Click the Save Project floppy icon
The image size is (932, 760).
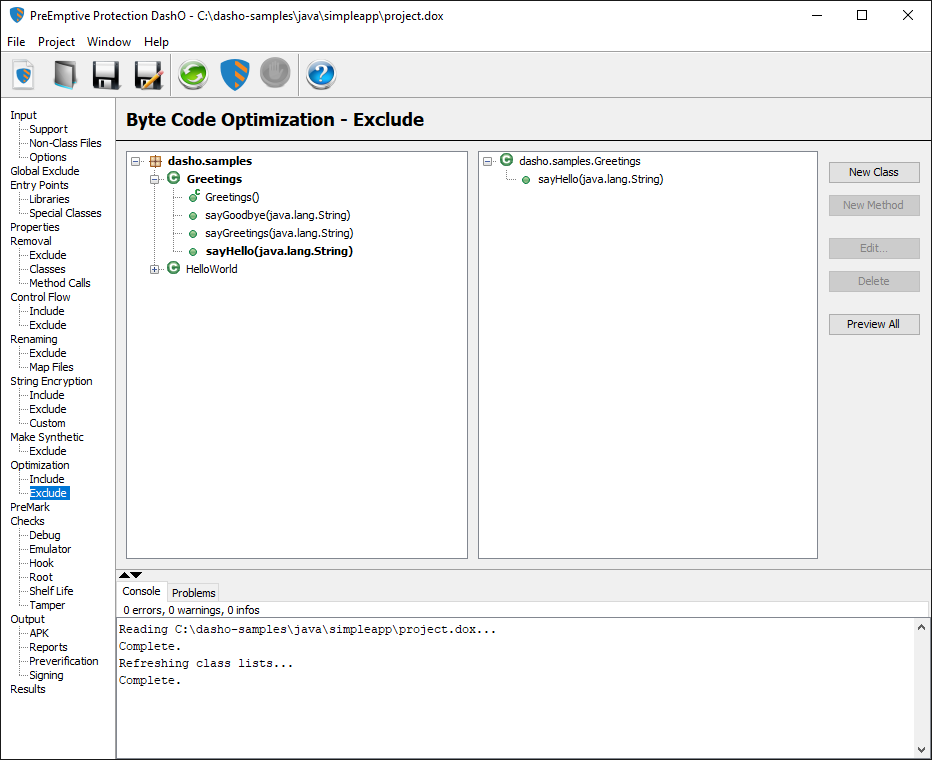[x=106, y=75]
